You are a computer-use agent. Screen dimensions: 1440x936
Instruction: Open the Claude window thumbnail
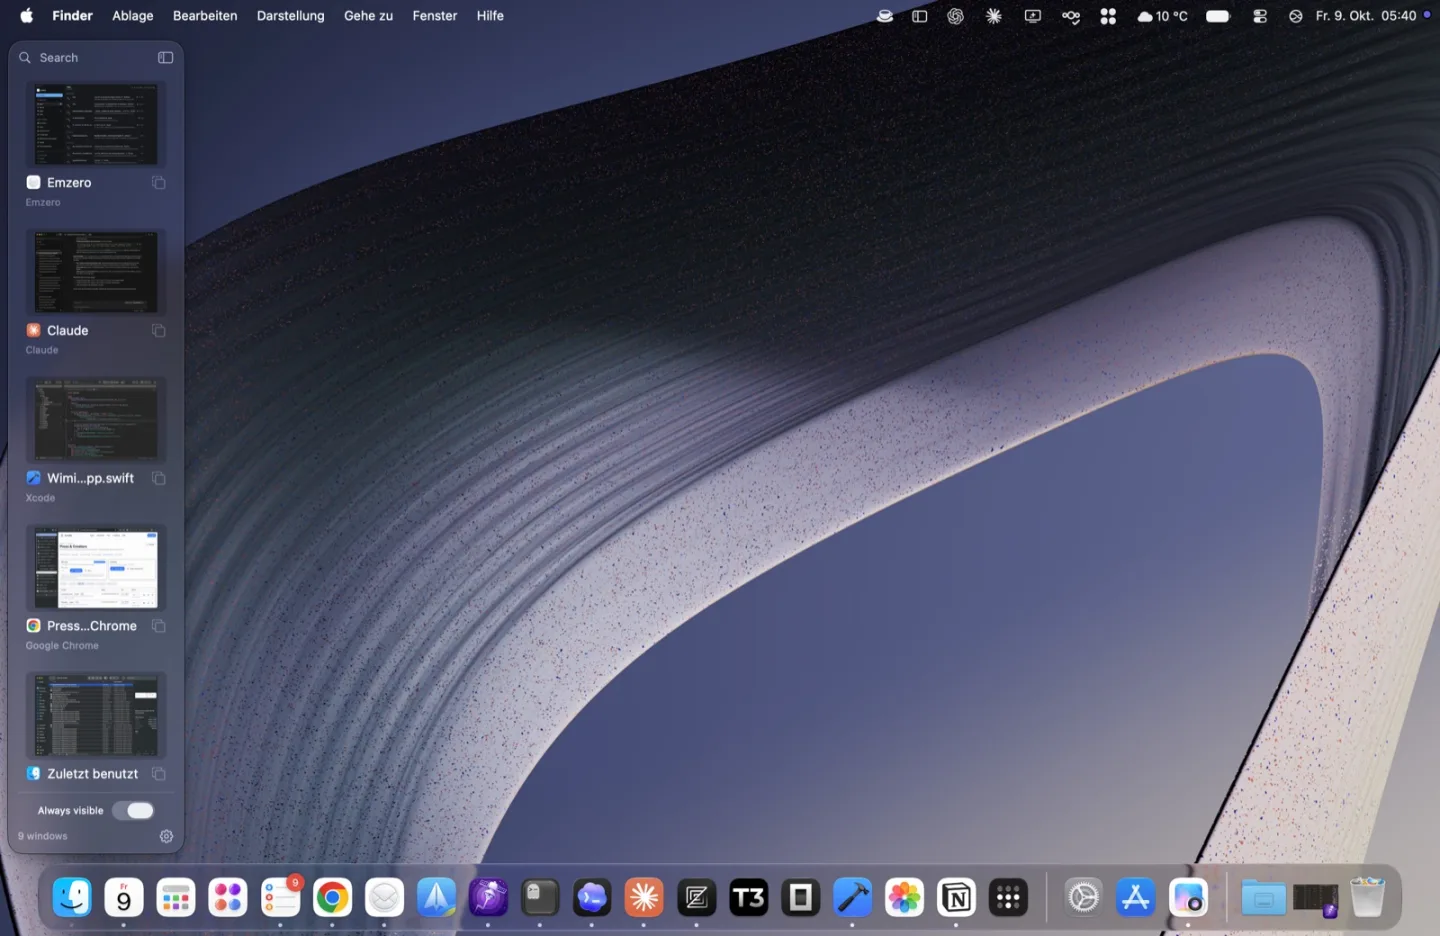click(x=96, y=272)
